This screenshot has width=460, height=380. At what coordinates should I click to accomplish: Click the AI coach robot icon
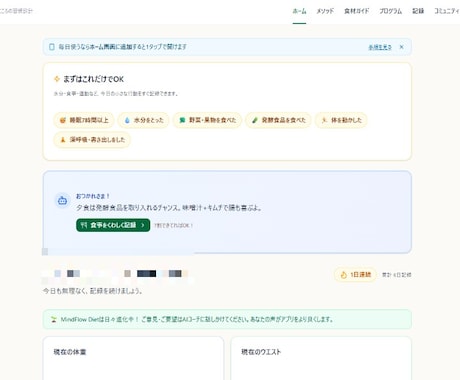62,201
